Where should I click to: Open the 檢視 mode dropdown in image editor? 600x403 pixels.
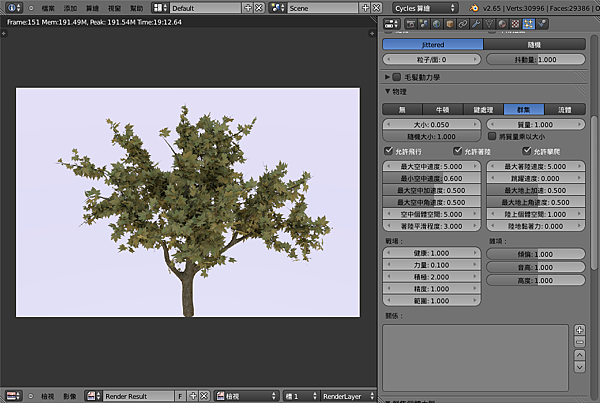pyautogui.click(x=247, y=396)
